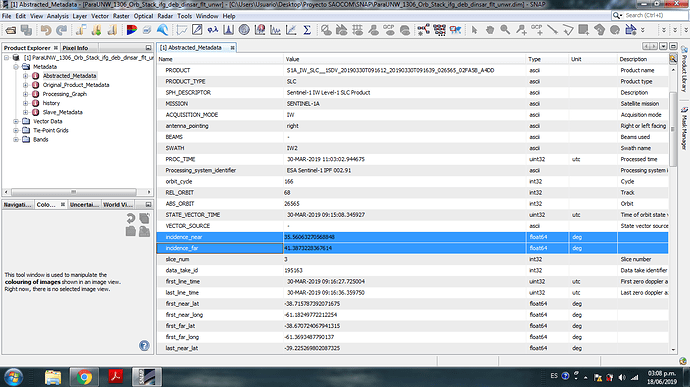
Task: Select the hand panning tool
Action: (x=489, y=30)
